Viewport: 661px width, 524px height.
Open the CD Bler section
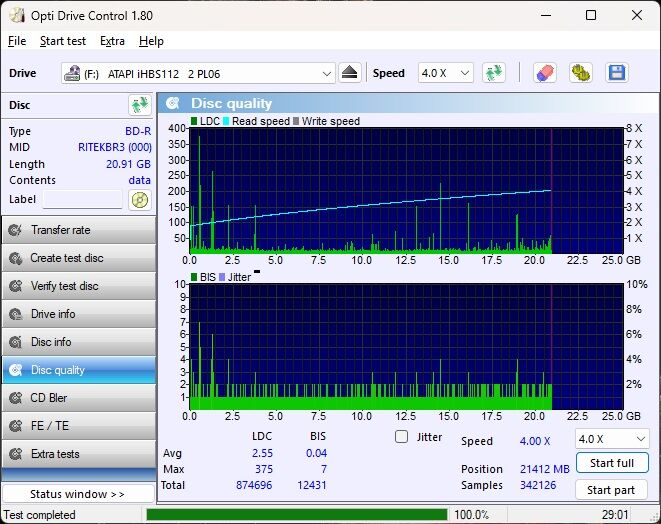coord(79,398)
